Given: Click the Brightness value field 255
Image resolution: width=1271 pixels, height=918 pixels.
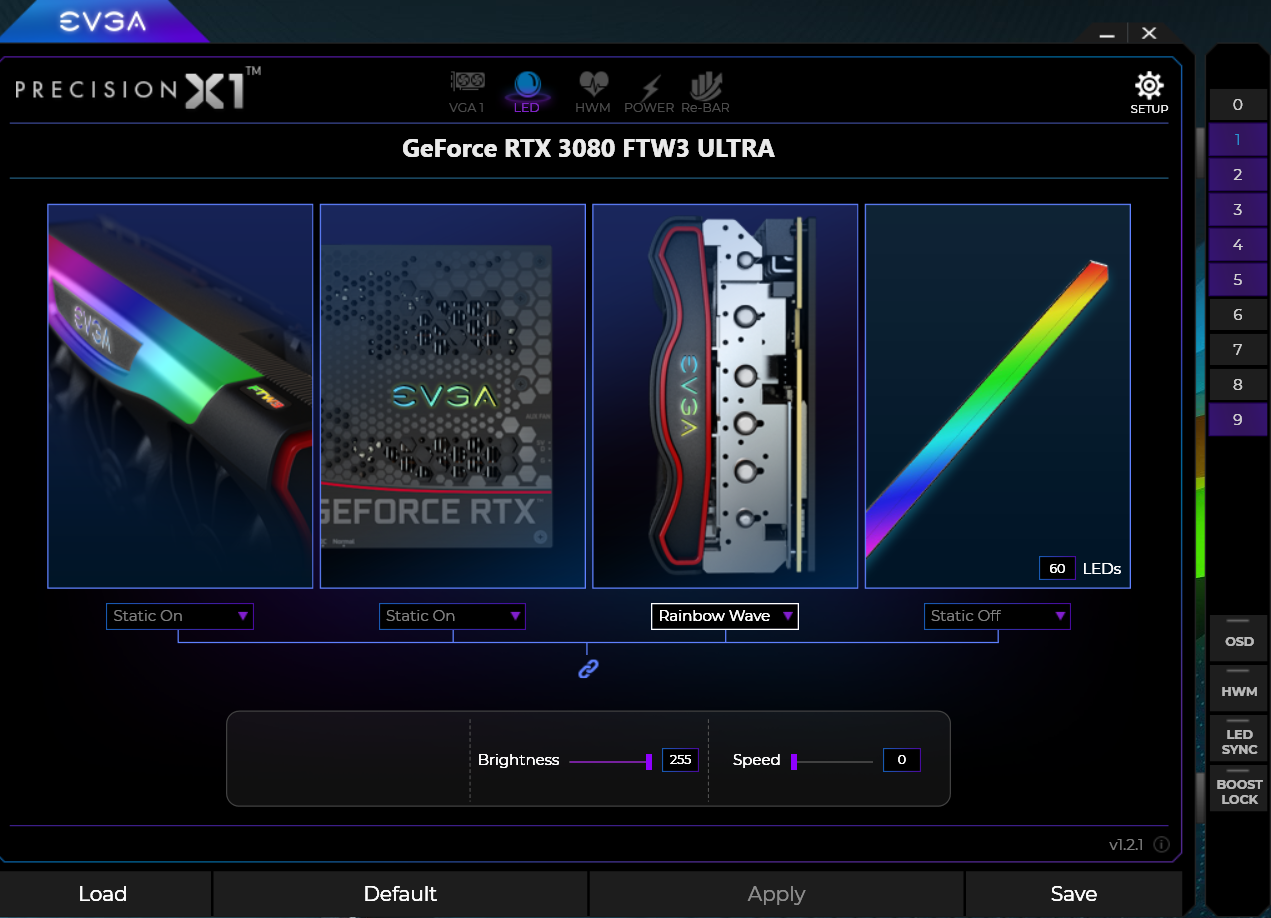Looking at the screenshot, I should (680, 760).
